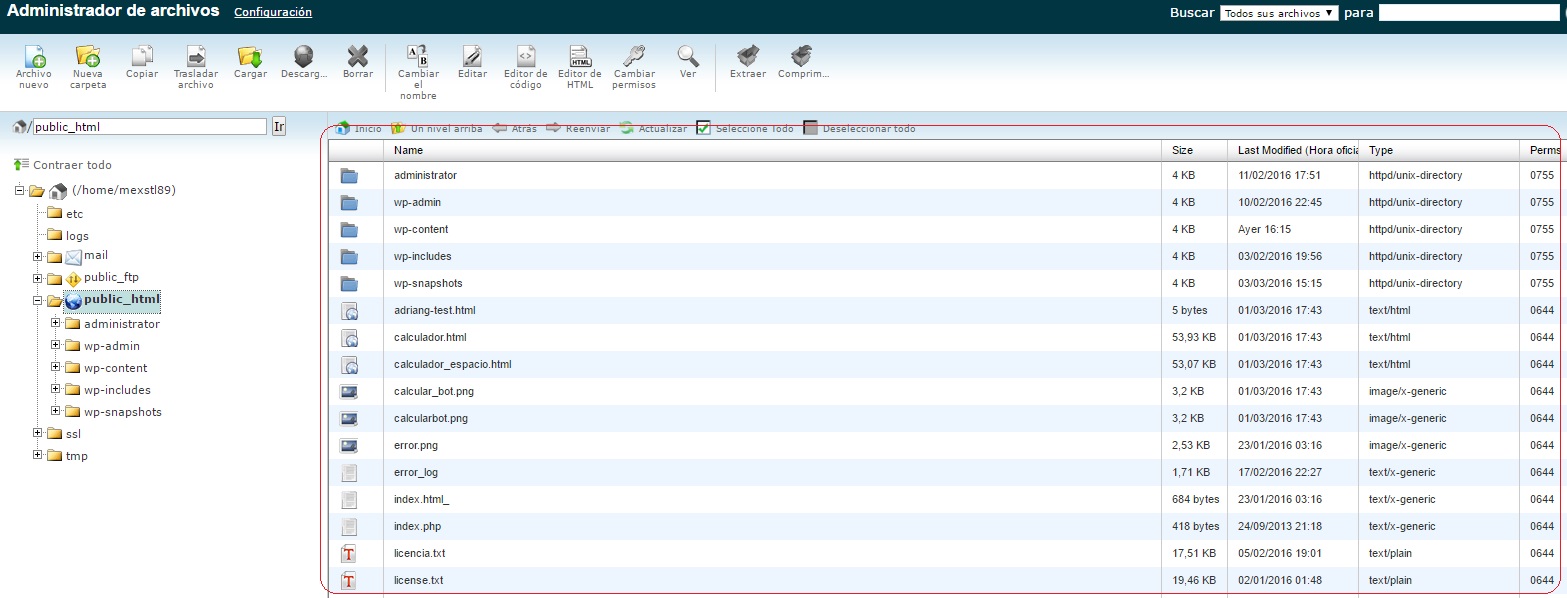The width and height of the screenshot is (1567, 598).
Task: Click the Nueva carpeta toolbar icon
Action: click(x=88, y=56)
